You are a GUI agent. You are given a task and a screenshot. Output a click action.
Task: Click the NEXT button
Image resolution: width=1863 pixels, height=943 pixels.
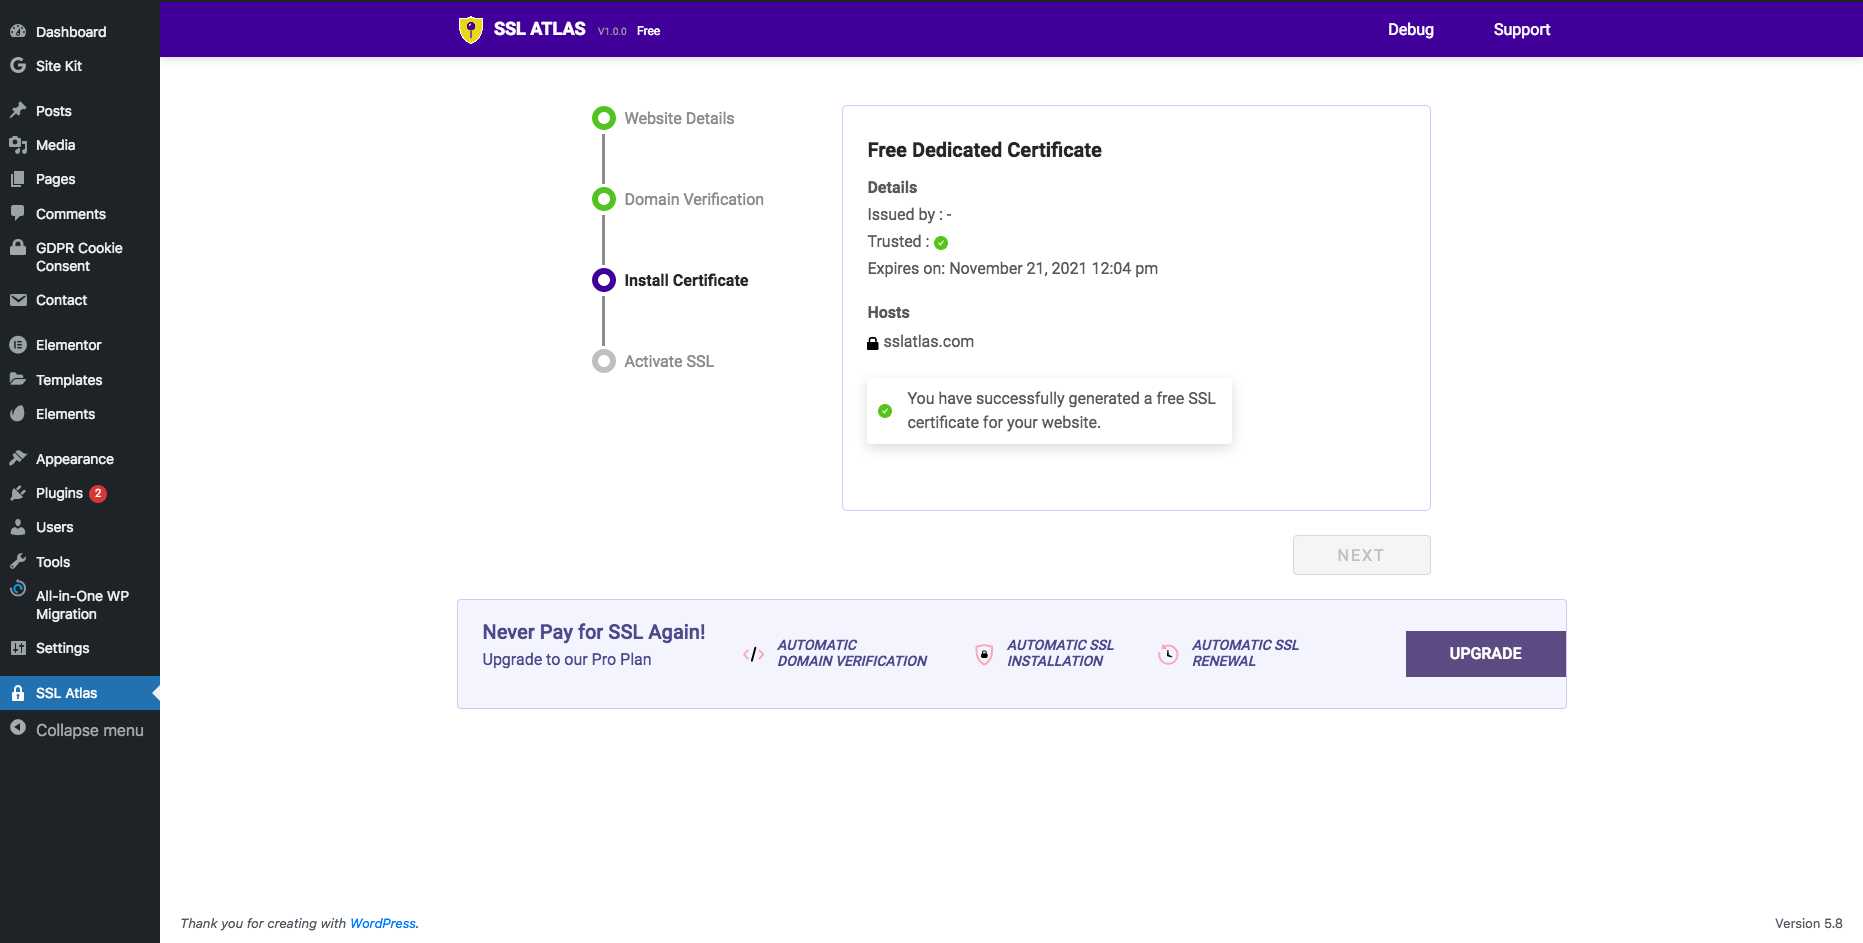(1361, 555)
